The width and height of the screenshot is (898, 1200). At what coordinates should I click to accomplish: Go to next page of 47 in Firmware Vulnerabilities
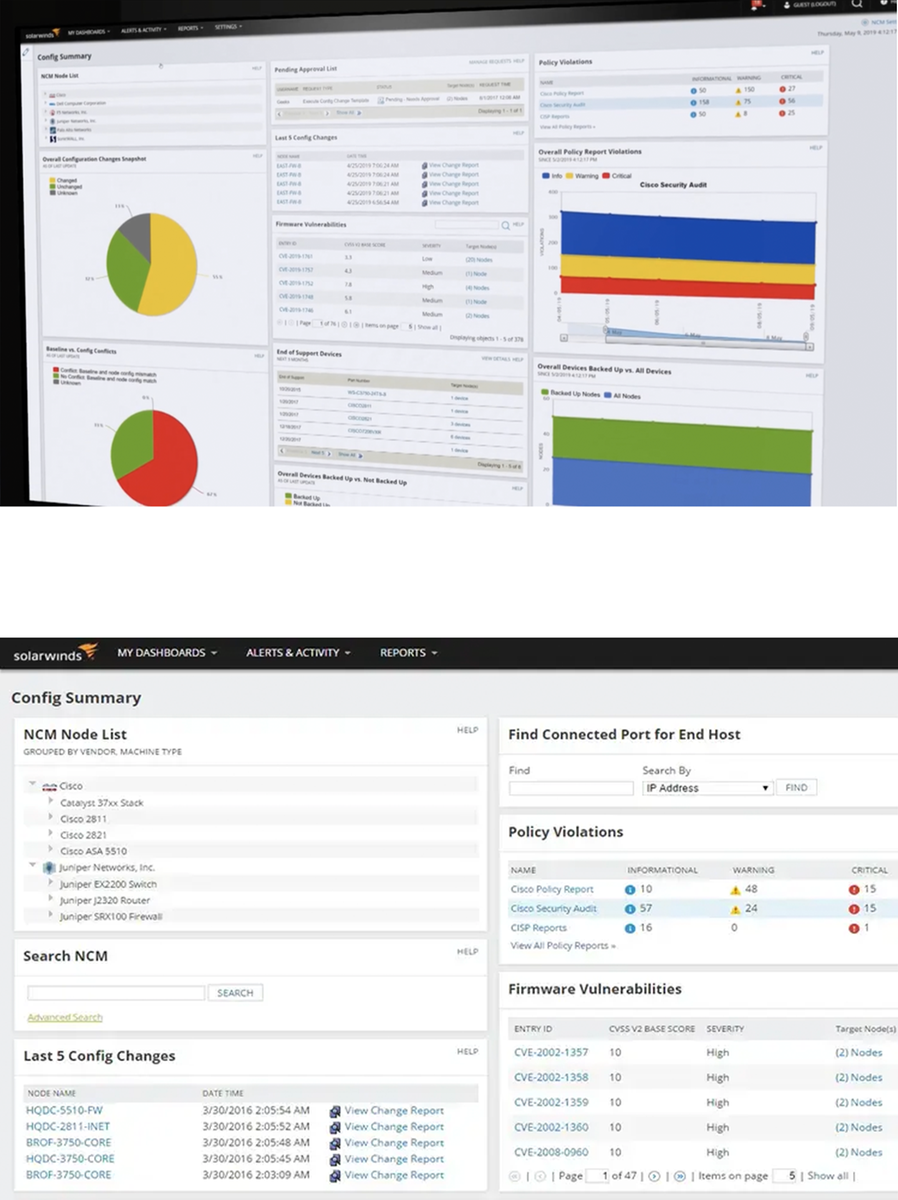coord(655,1176)
